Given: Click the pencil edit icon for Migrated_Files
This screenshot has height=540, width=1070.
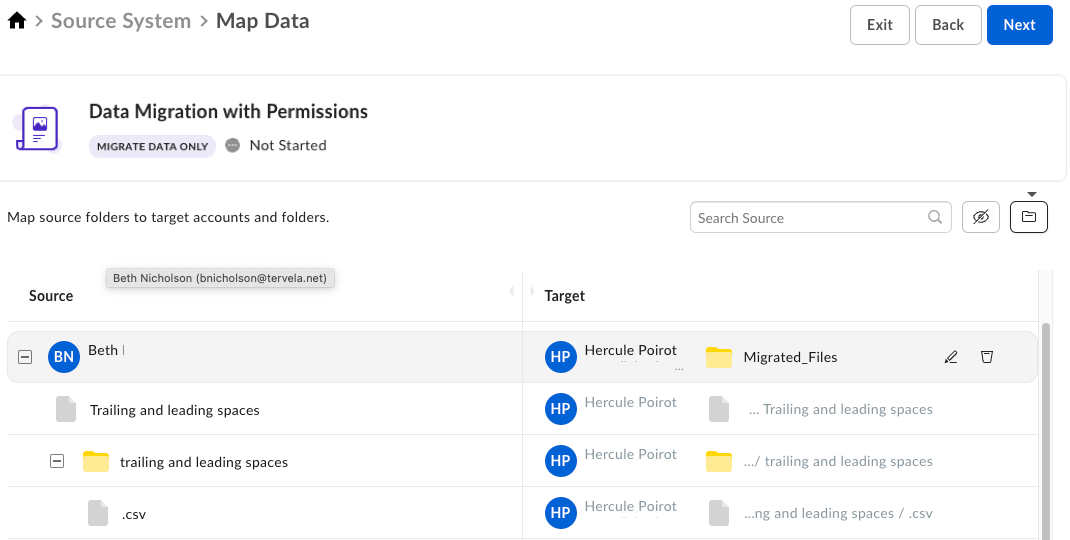Looking at the screenshot, I should [x=951, y=357].
